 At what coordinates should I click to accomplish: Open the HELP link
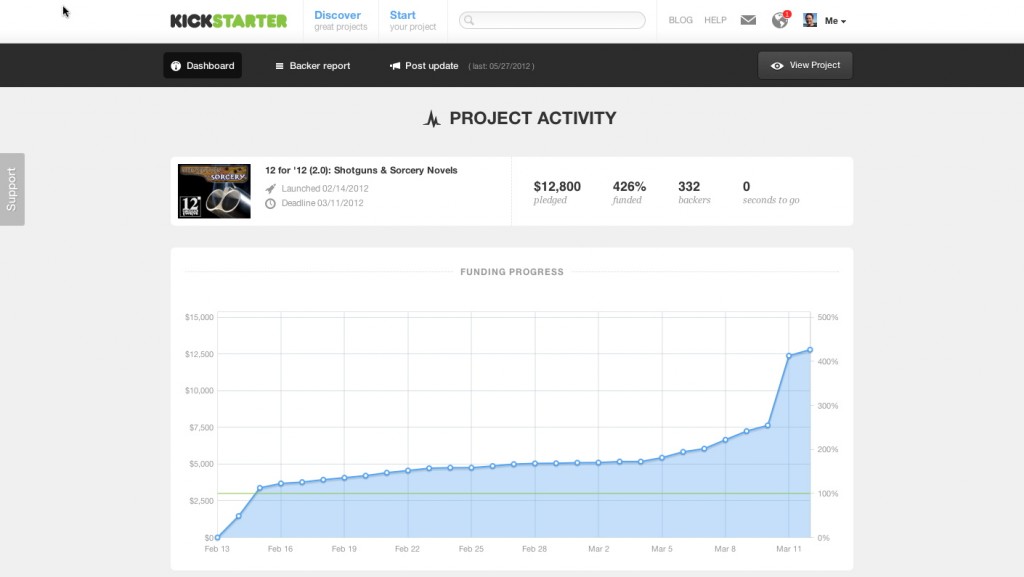pos(715,20)
